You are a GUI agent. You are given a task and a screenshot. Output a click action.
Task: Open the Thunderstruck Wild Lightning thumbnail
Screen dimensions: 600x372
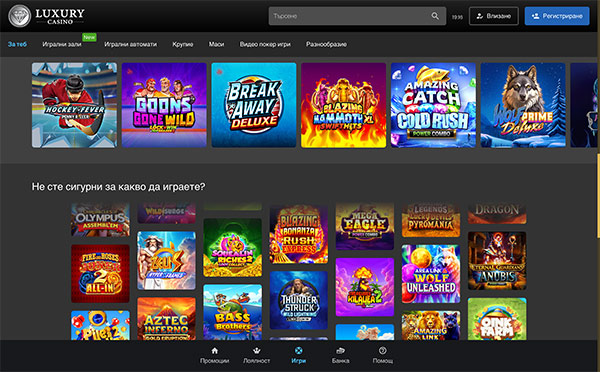(299, 300)
